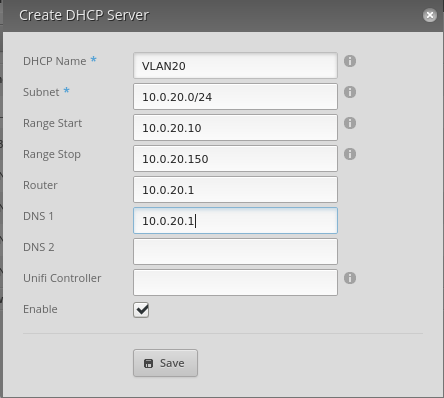
Task: Click the DNS 1 label
Action: [38, 216]
